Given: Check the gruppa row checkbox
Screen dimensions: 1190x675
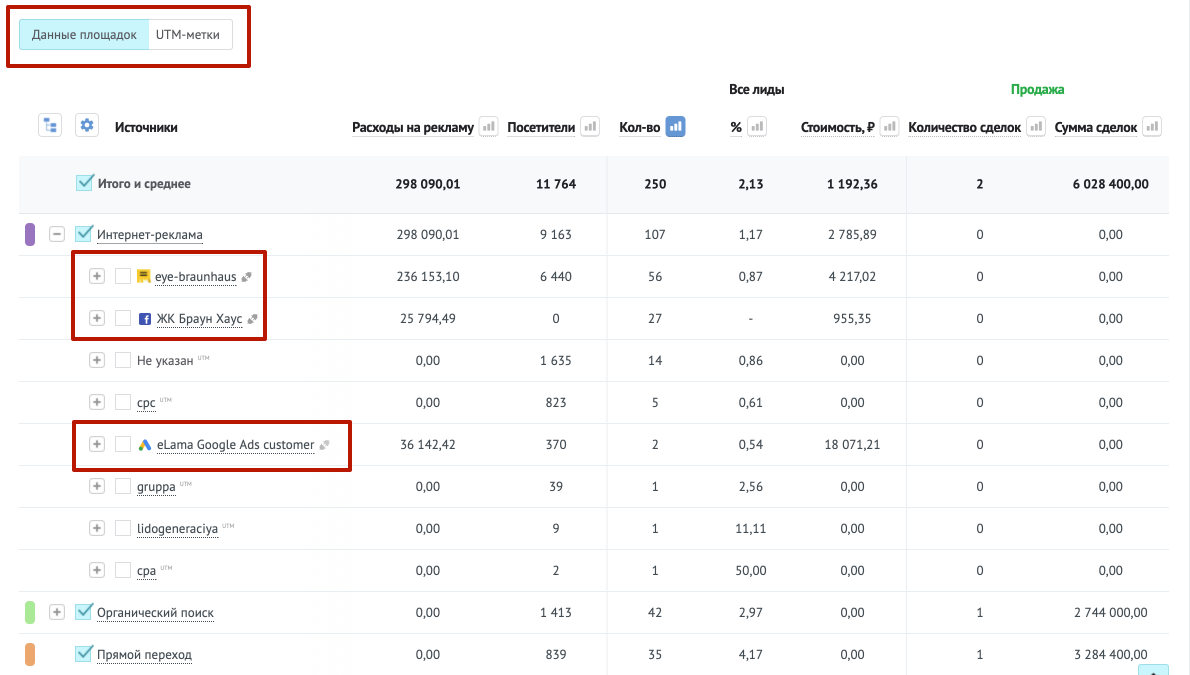Looking at the screenshot, I should [x=122, y=486].
